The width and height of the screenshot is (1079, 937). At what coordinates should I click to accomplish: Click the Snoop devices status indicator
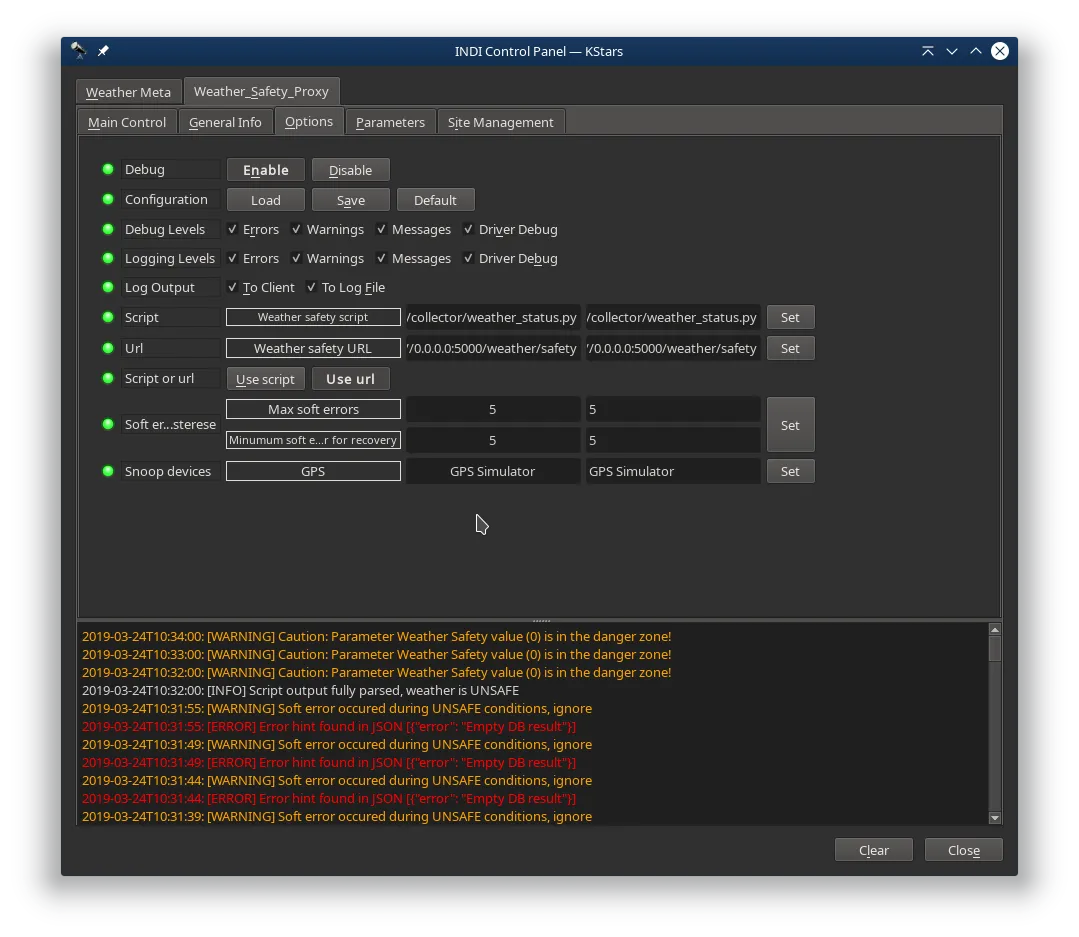[x=108, y=471]
